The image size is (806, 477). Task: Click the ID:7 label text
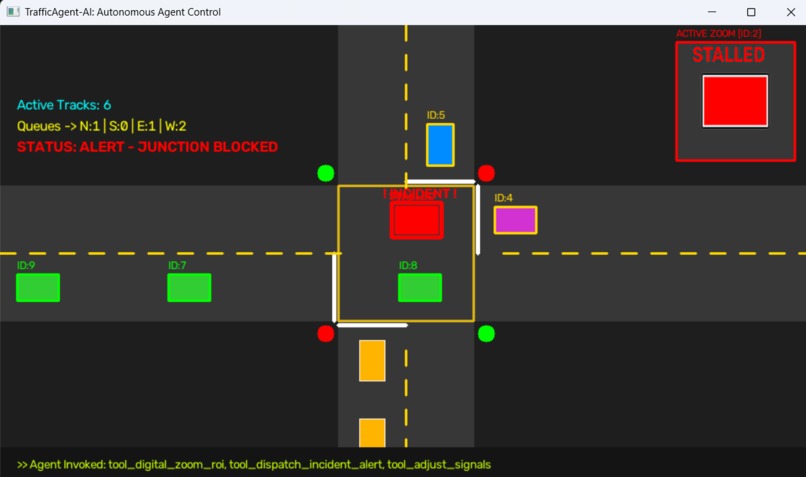click(177, 265)
